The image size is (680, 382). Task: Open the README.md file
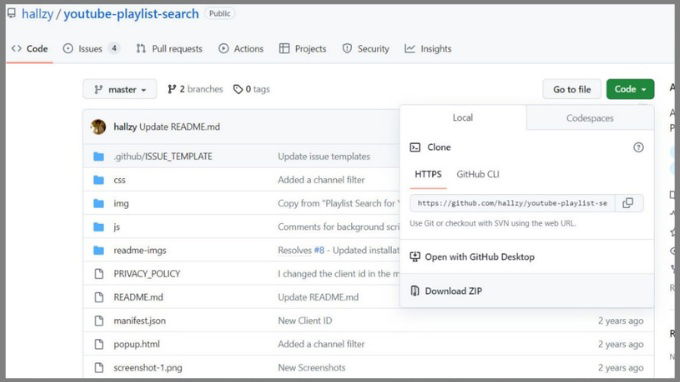(138, 297)
